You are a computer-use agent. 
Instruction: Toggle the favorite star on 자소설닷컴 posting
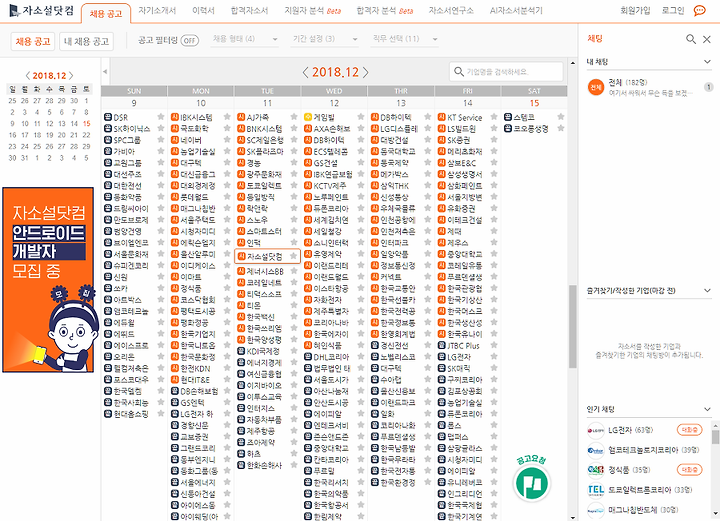(293, 256)
